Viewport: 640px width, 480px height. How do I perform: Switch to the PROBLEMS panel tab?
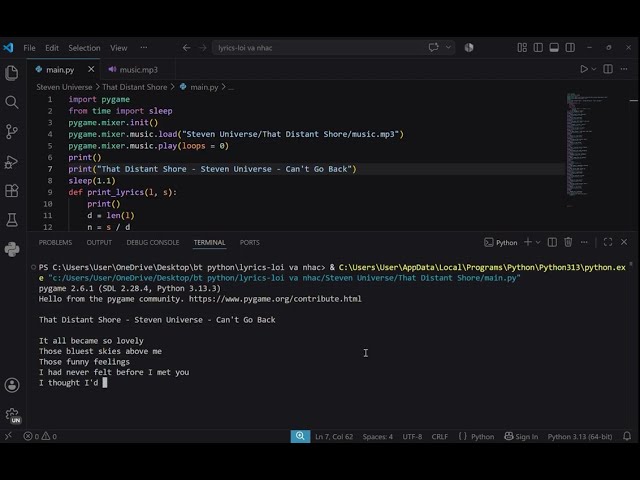click(x=55, y=242)
